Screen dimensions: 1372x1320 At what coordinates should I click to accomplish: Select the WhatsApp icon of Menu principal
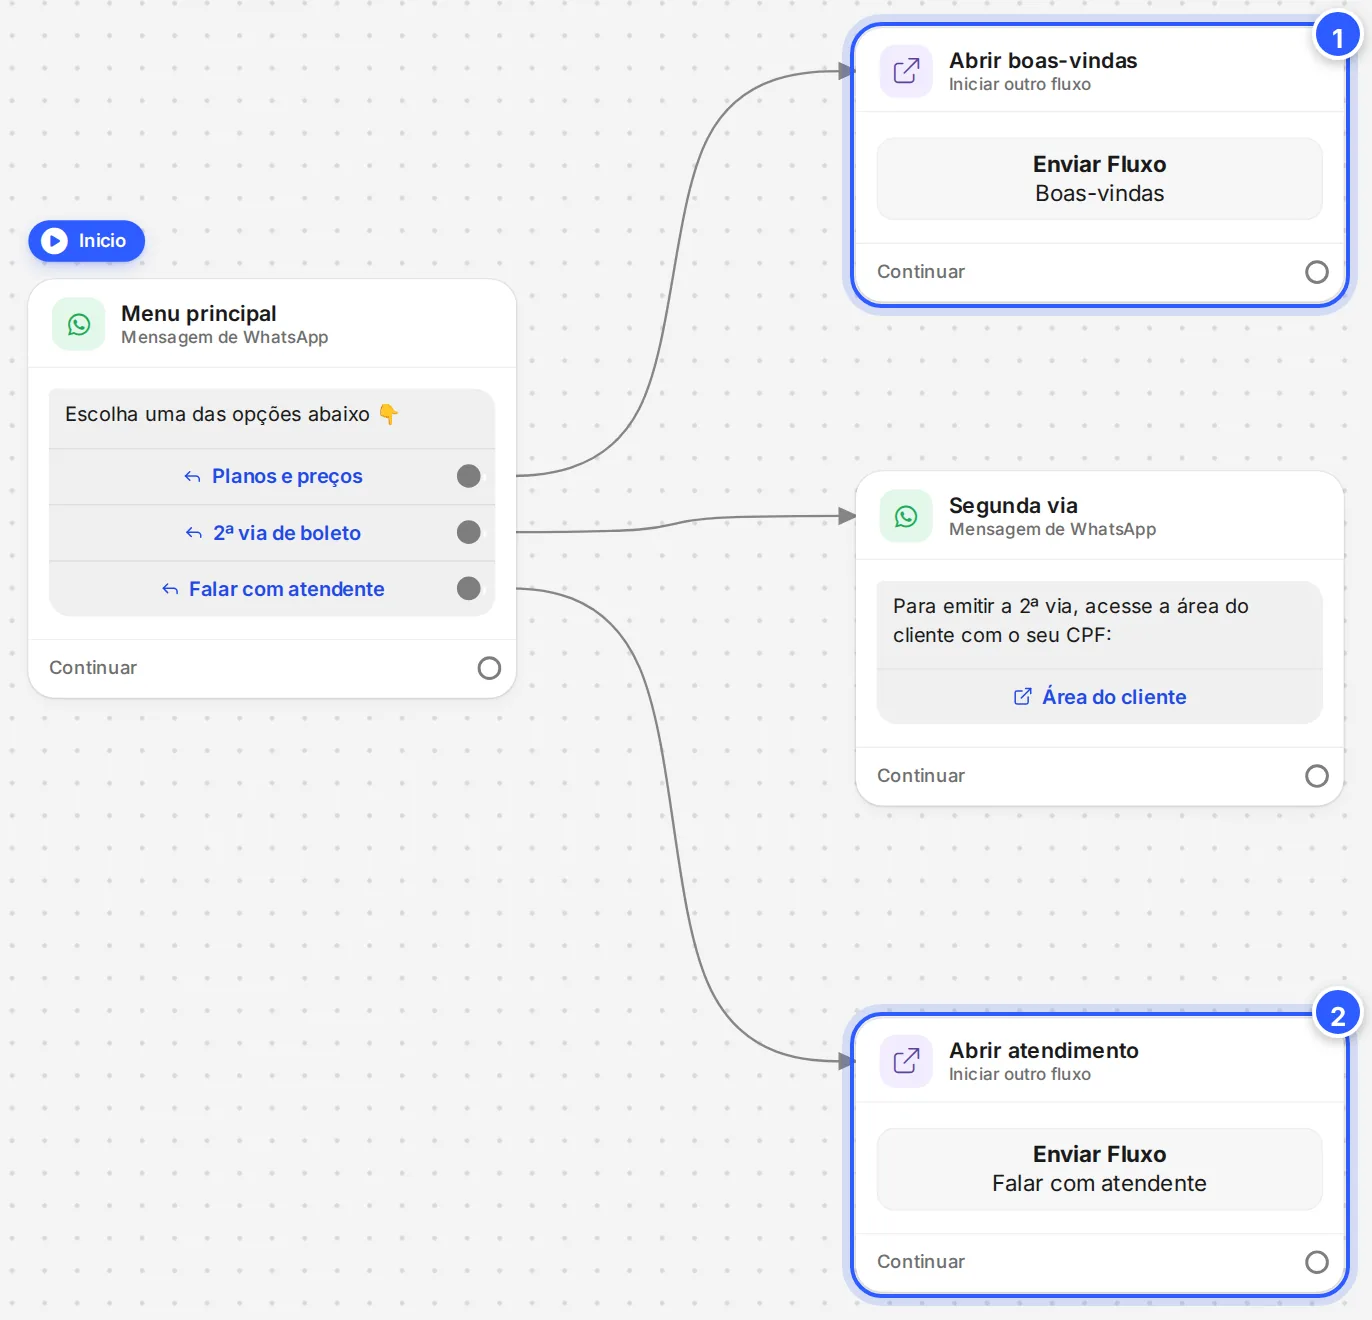pos(79,324)
